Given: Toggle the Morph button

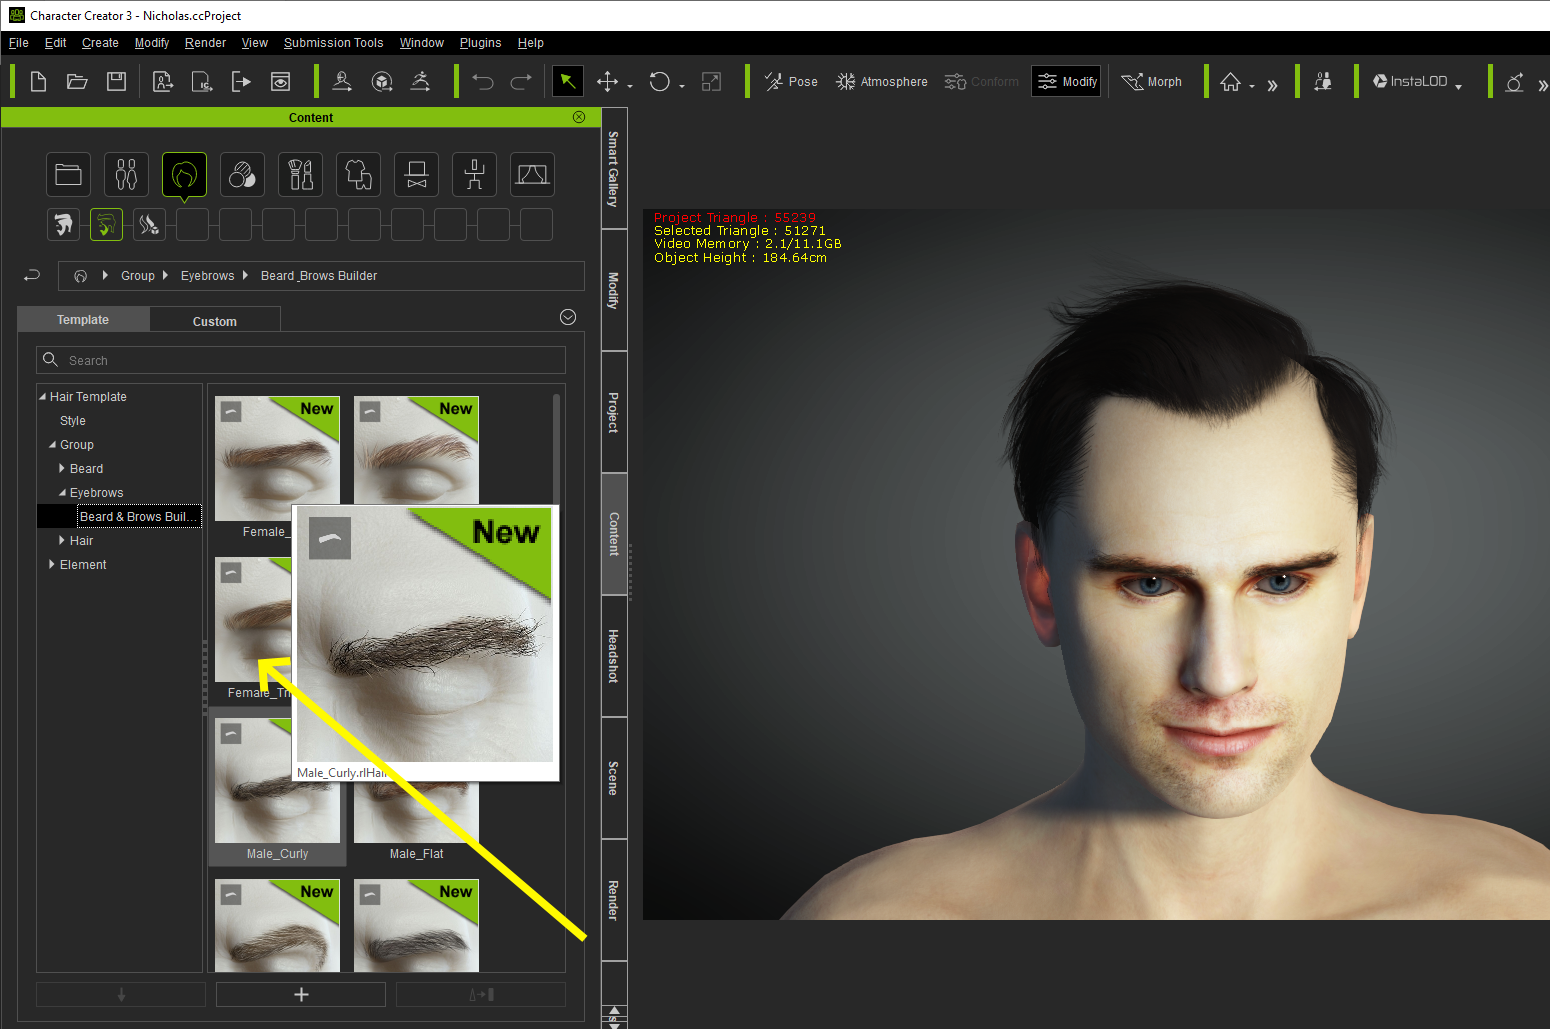Looking at the screenshot, I should pos(1151,82).
